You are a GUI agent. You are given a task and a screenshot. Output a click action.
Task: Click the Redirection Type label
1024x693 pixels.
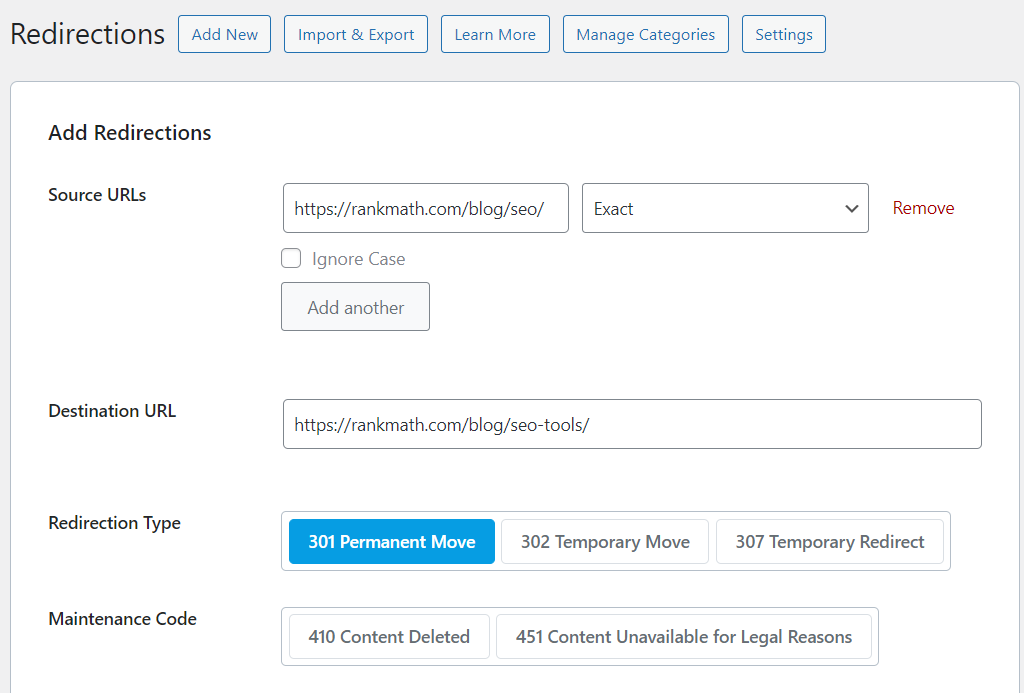pos(114,523)
